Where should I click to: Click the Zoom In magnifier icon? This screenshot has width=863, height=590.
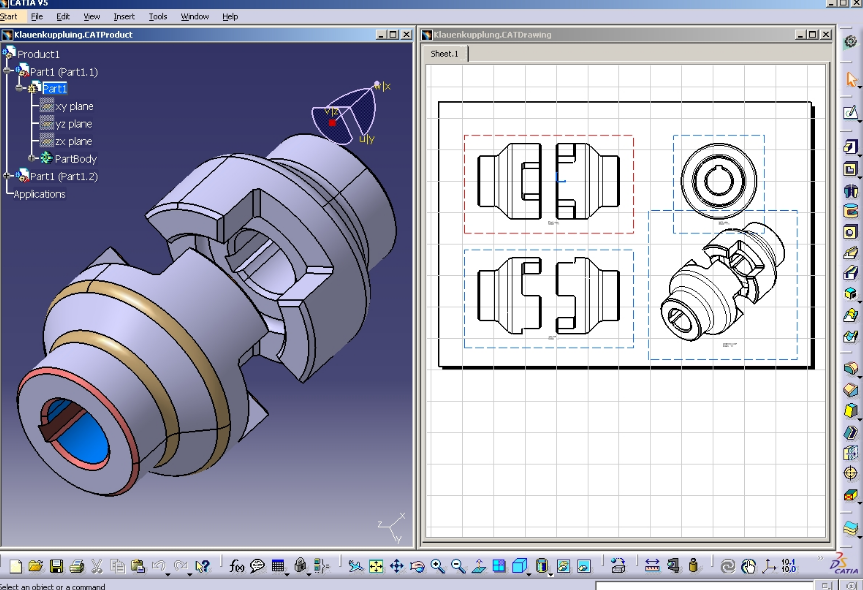[438, 566]
